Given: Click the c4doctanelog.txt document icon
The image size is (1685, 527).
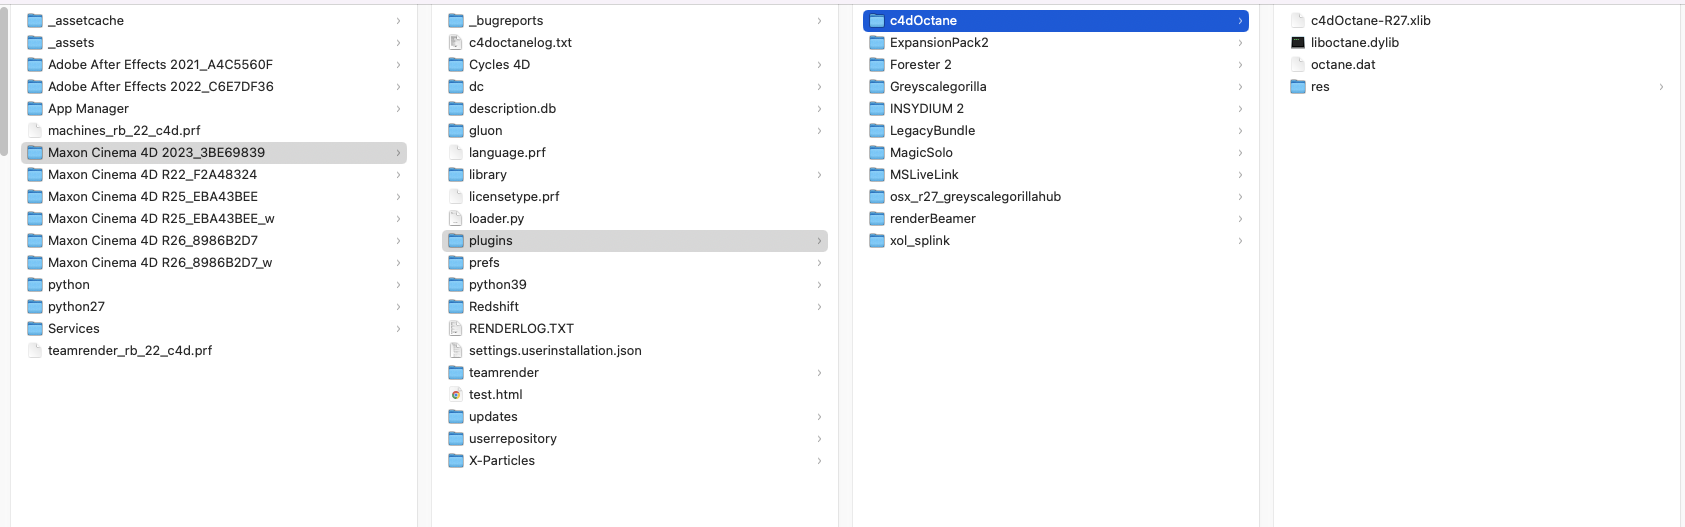Looking at the screenshot, I should 456,42.
